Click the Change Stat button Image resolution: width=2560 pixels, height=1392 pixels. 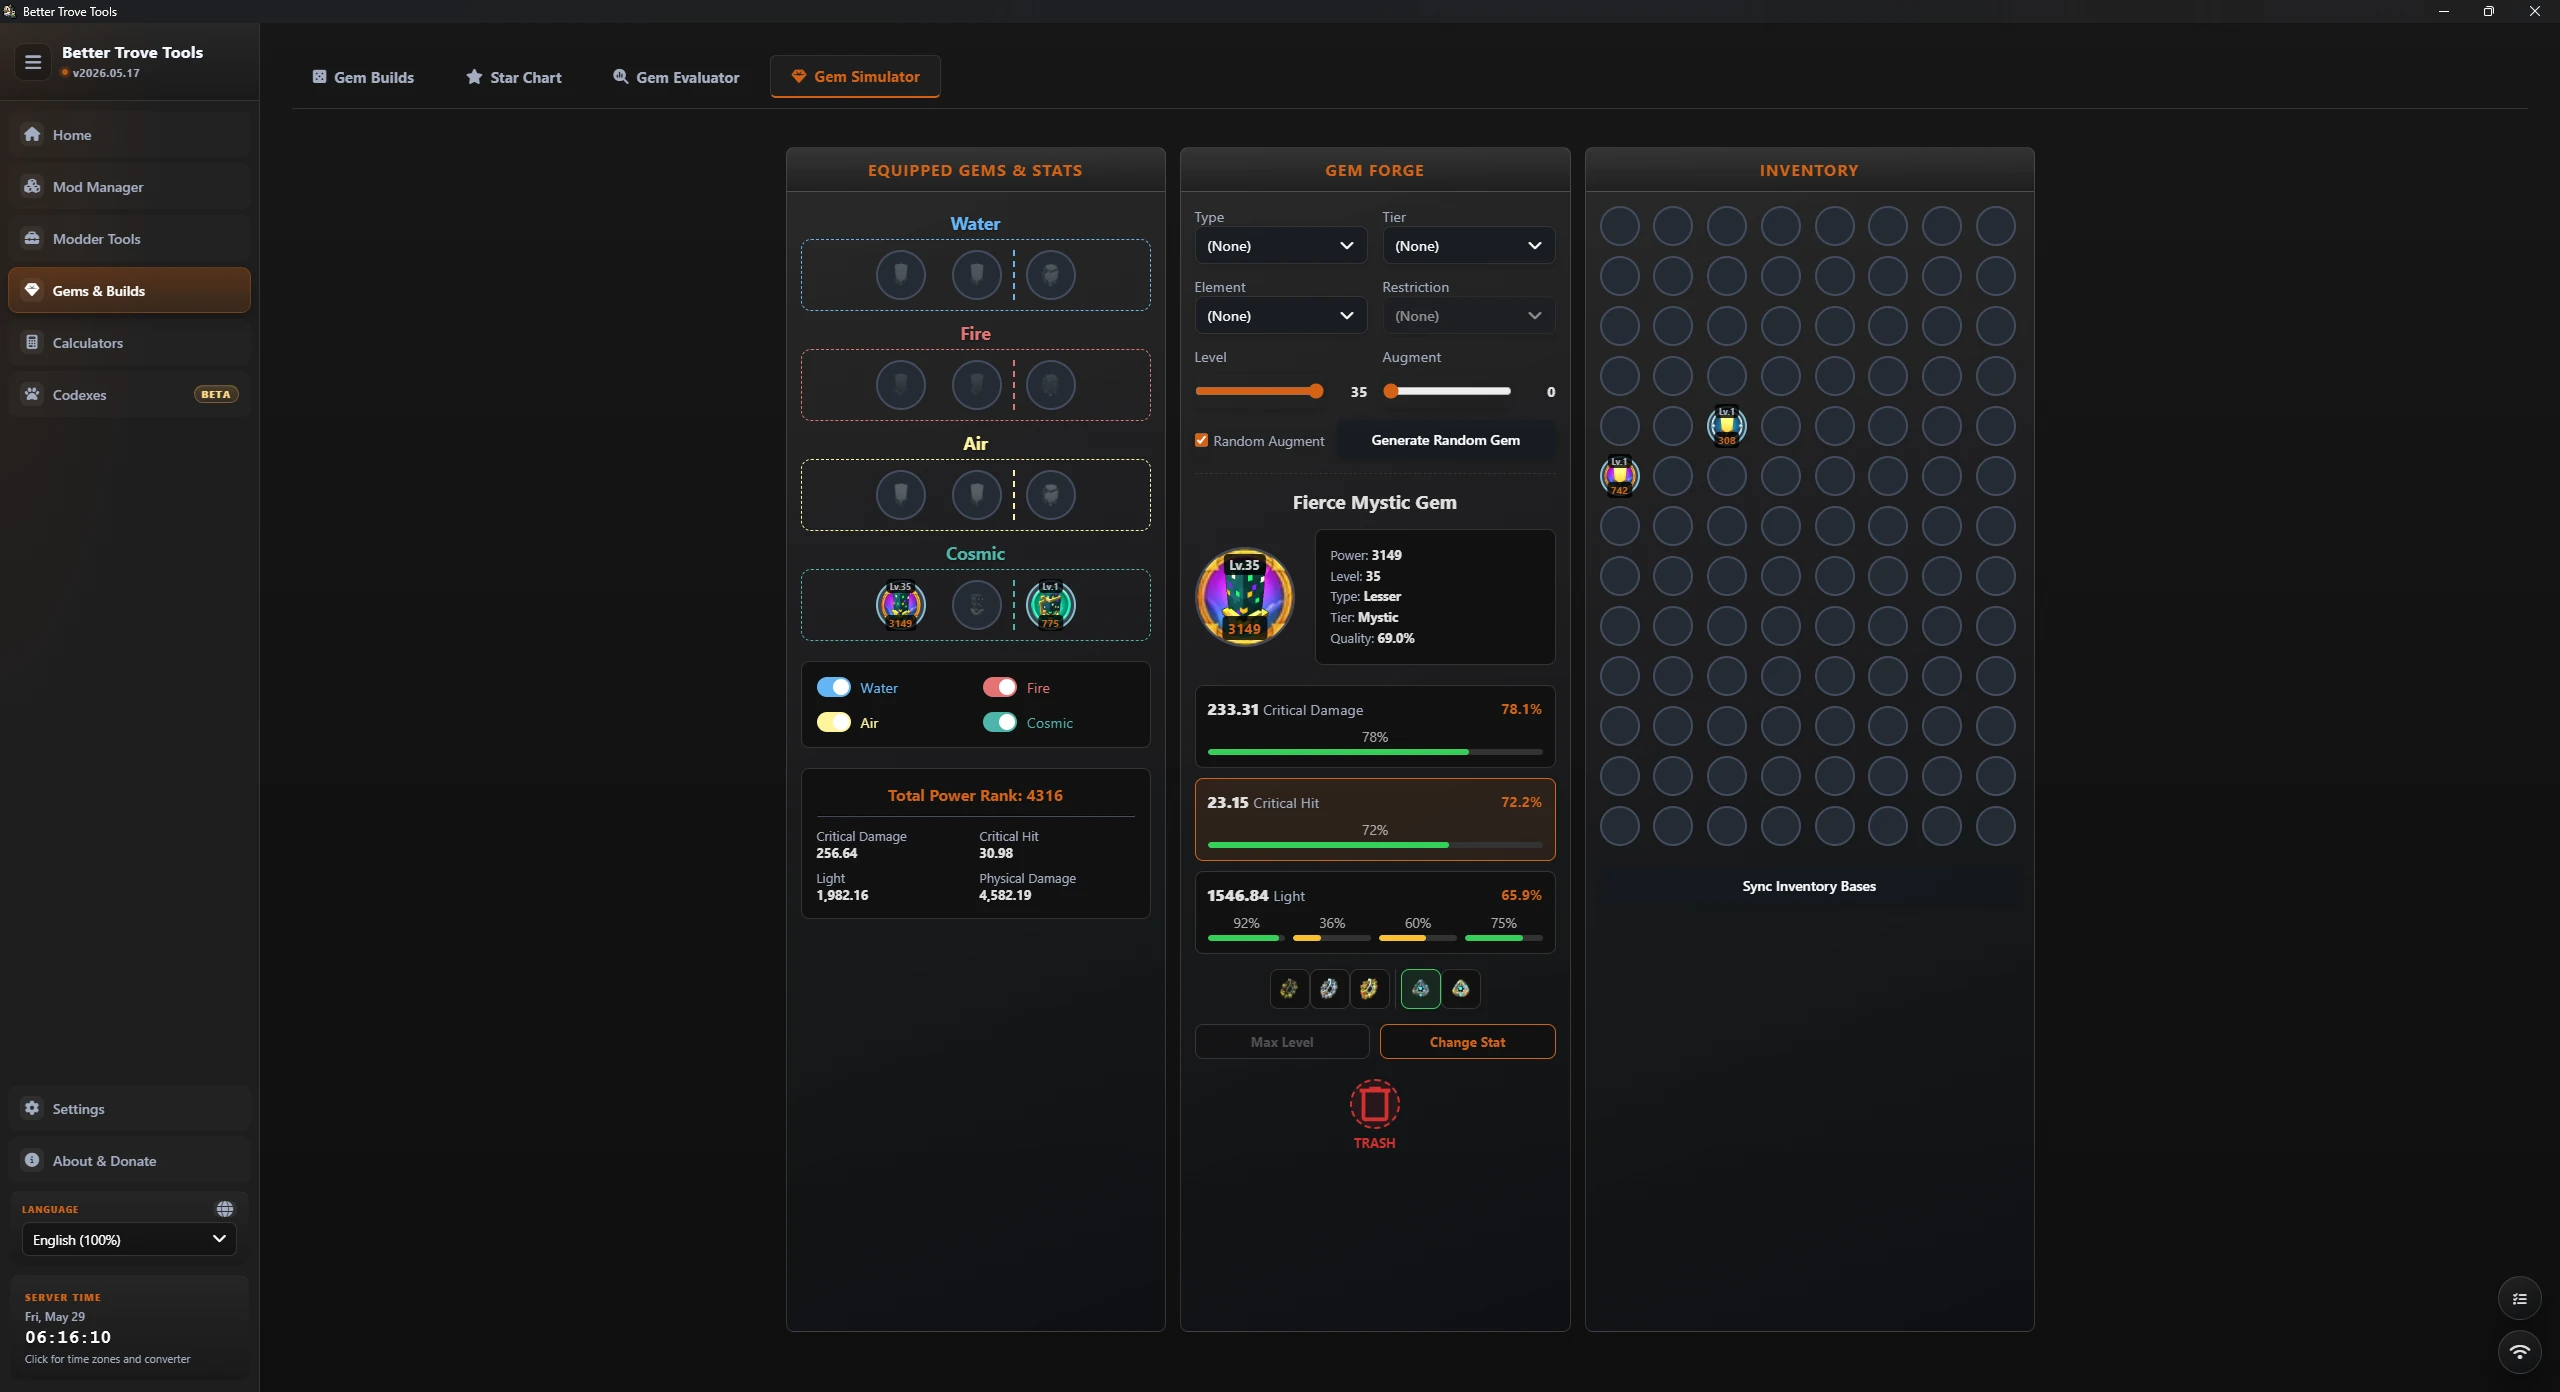coord(1467,1042)
